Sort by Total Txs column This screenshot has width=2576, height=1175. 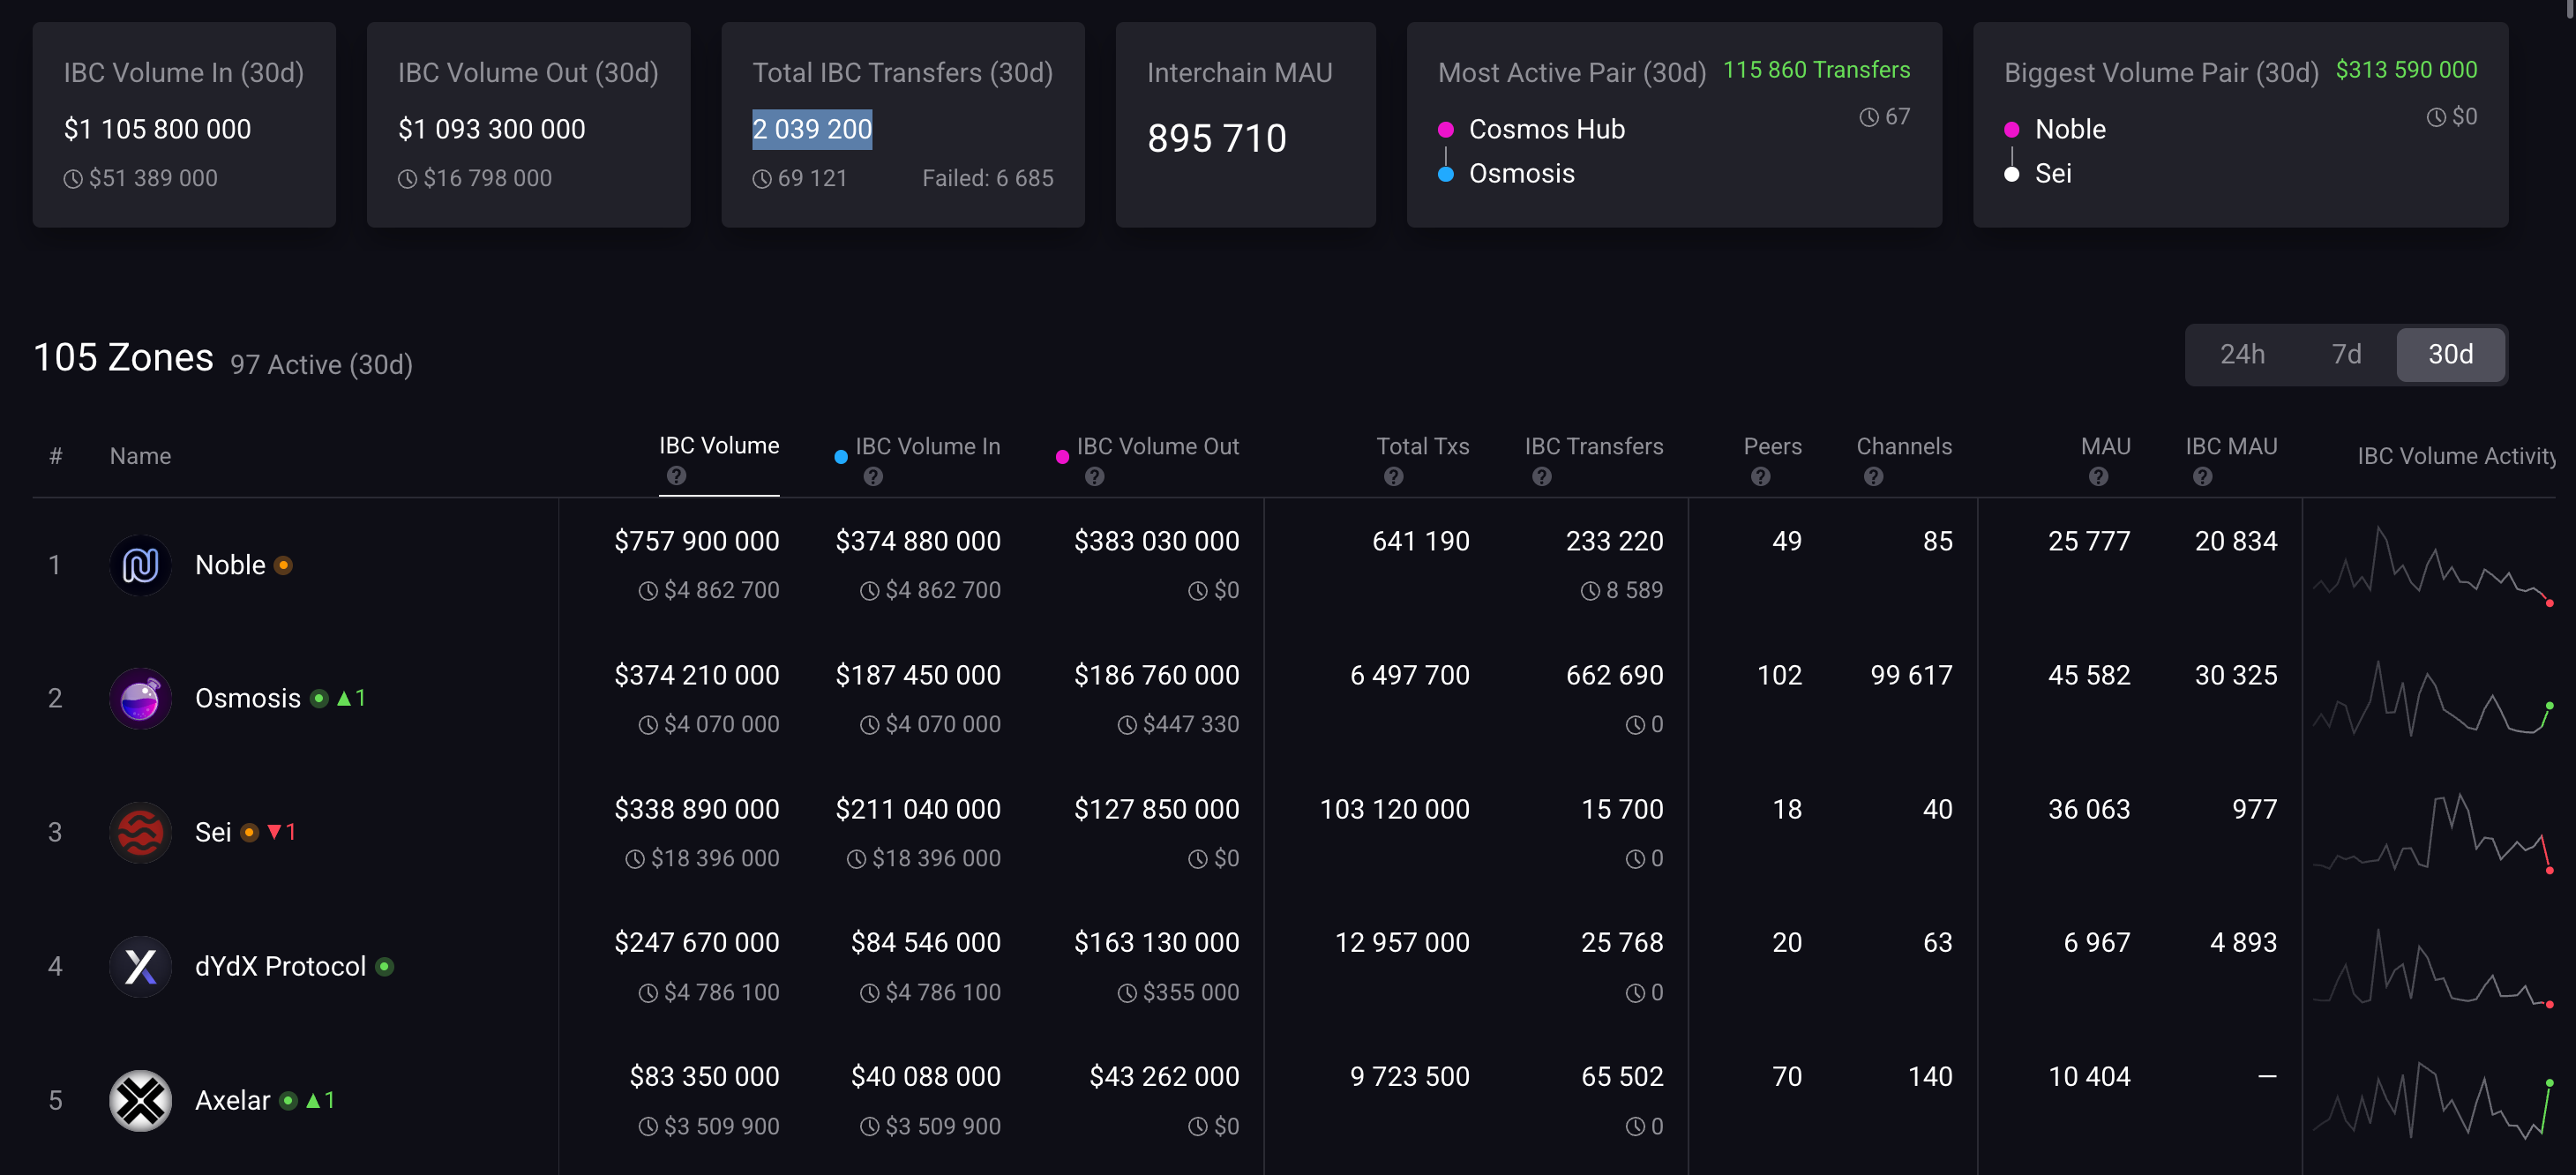click(x=1422, y=446)
